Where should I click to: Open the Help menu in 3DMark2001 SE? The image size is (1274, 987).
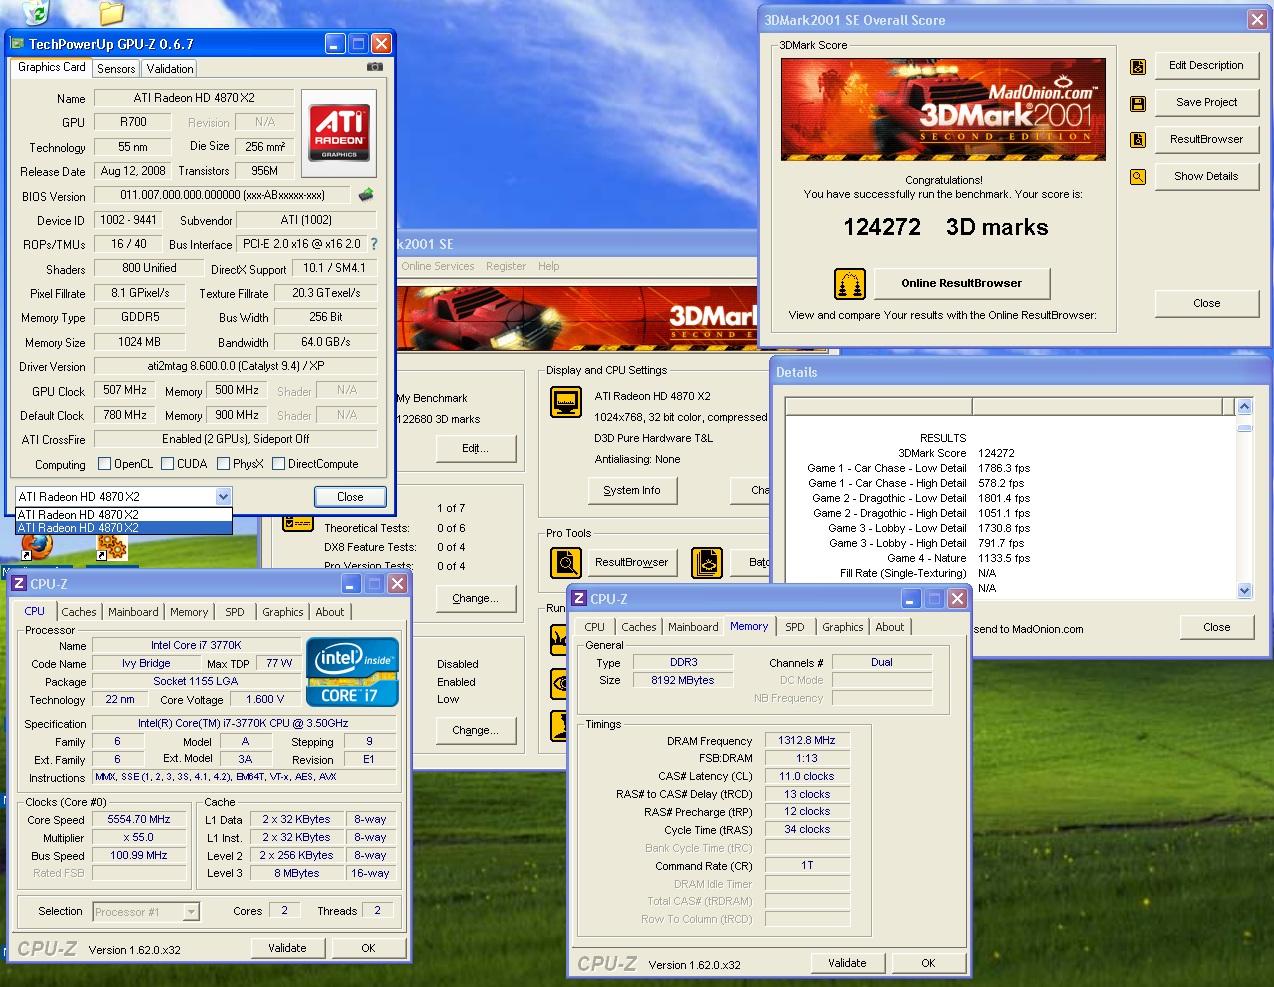[x=548, y=266]
